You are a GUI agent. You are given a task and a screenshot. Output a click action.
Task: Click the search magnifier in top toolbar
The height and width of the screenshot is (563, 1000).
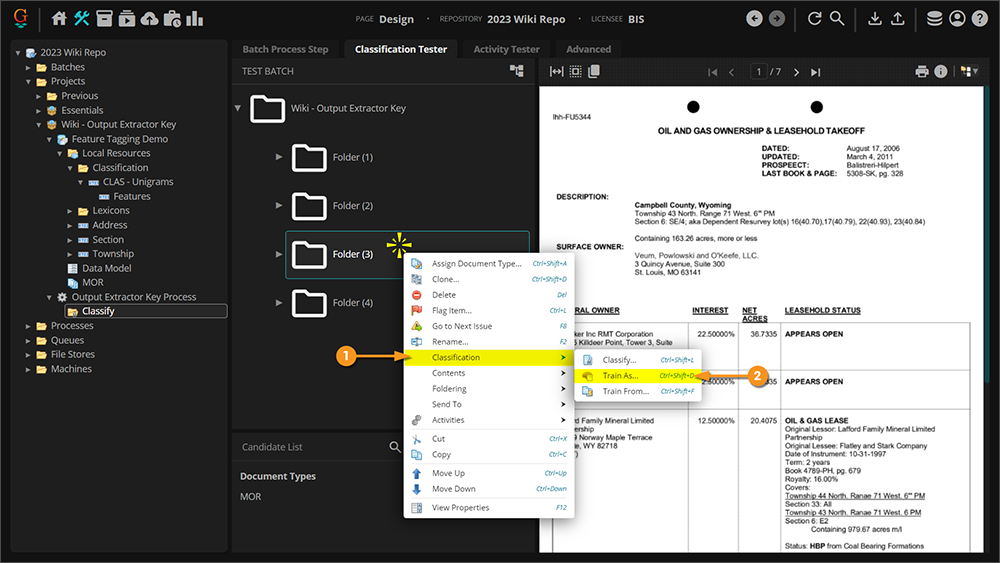838,18
